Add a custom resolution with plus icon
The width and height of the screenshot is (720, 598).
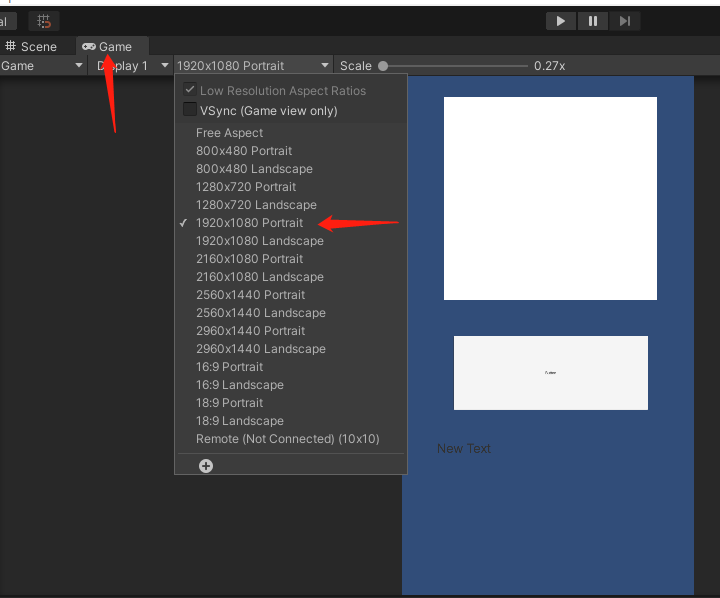click(x=206, y=466)
